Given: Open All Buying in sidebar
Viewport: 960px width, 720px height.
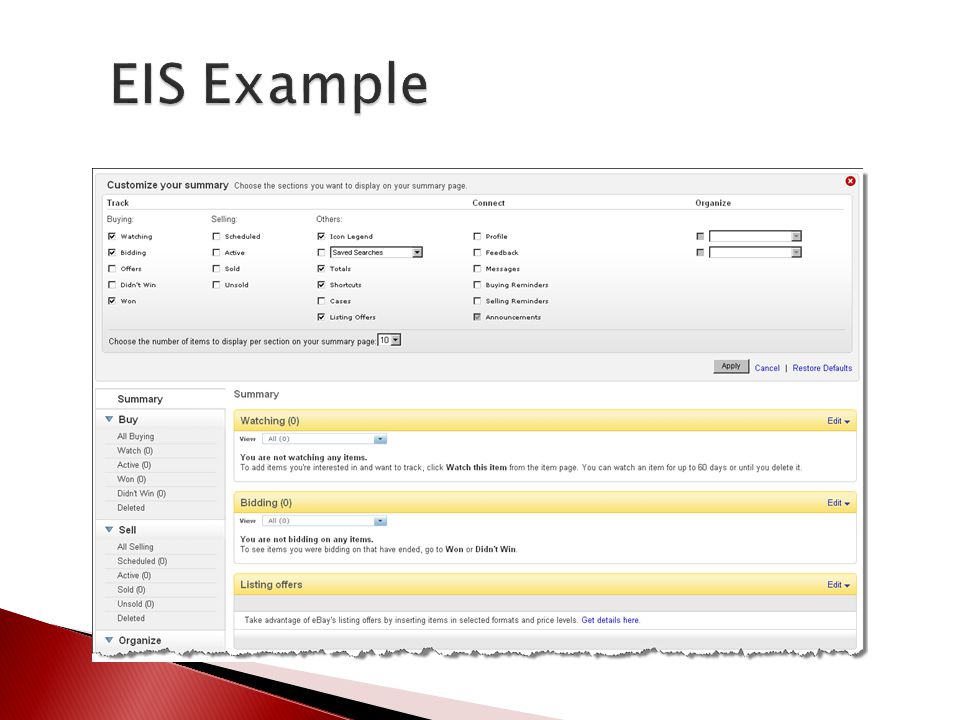Looking at the screenshot, I should coord(135,437).
